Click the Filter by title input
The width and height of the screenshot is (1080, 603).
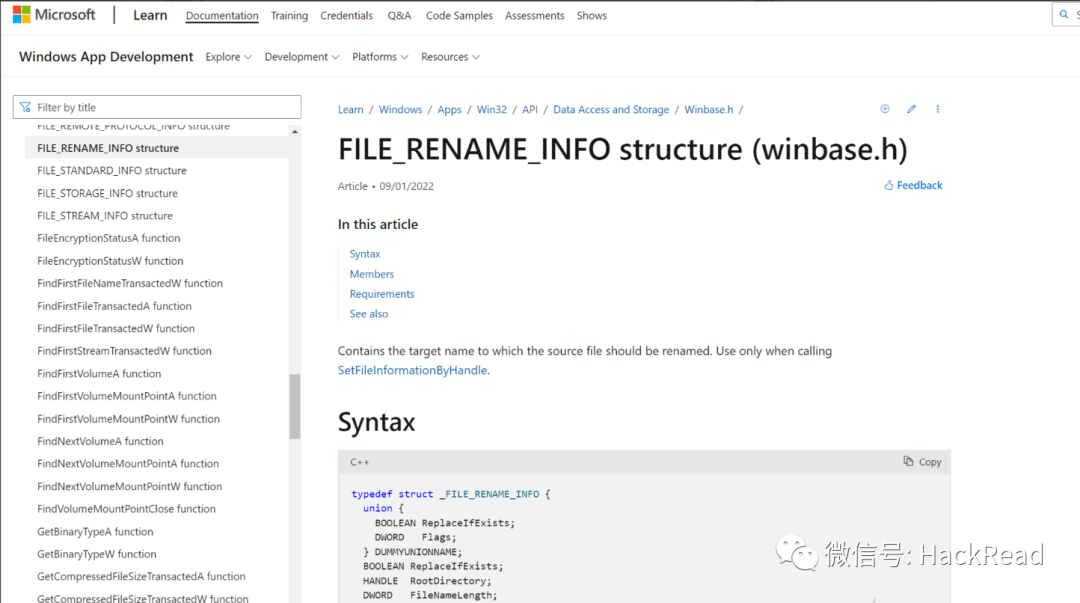pos(157,107)
